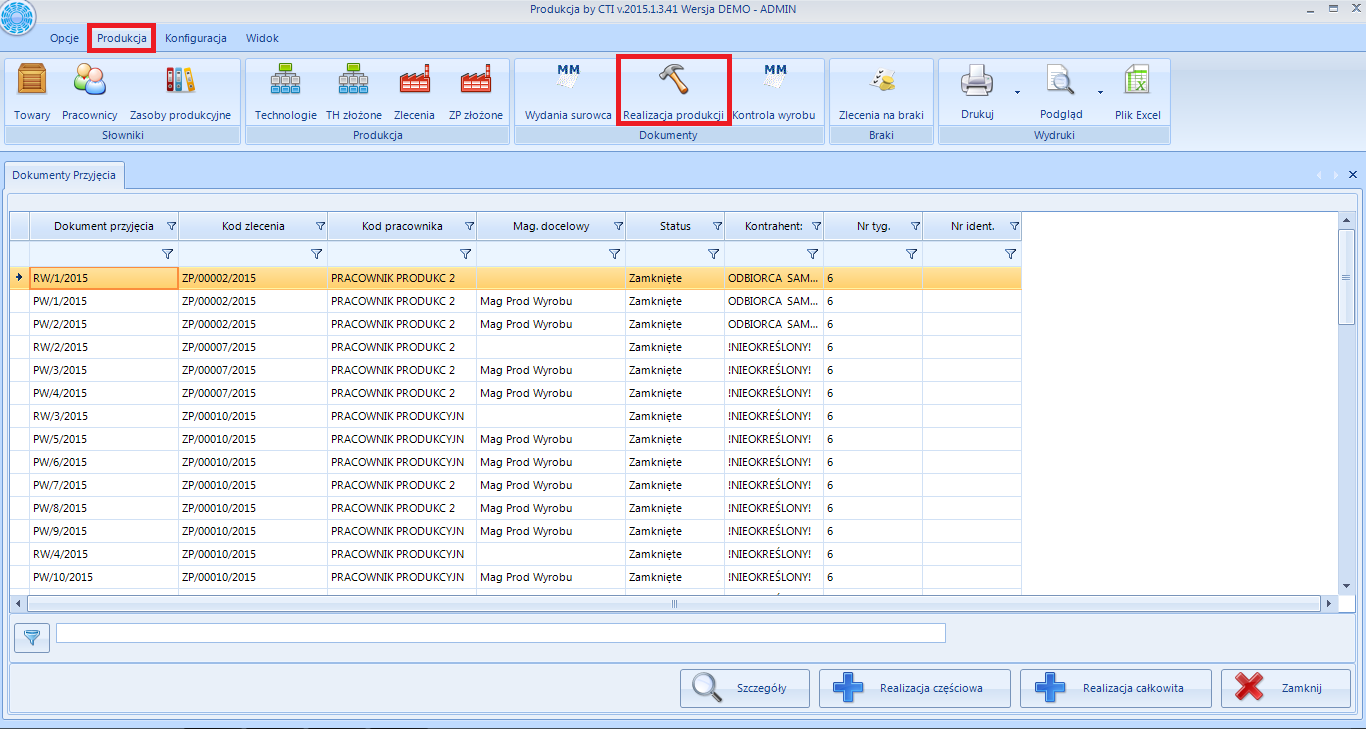Screen dimensions: 1366x729
Task: Open the Opcje menu
Action: pos(64,38)
